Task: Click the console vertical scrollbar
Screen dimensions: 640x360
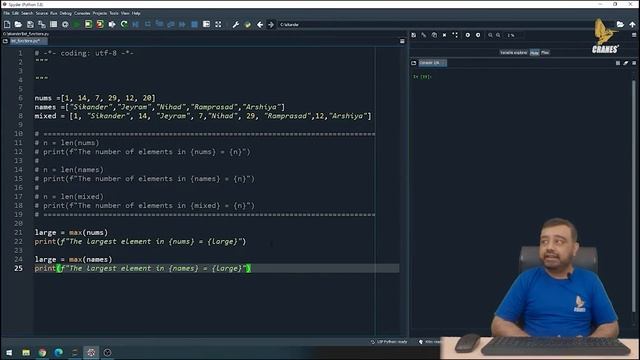Action: [634, 196]
